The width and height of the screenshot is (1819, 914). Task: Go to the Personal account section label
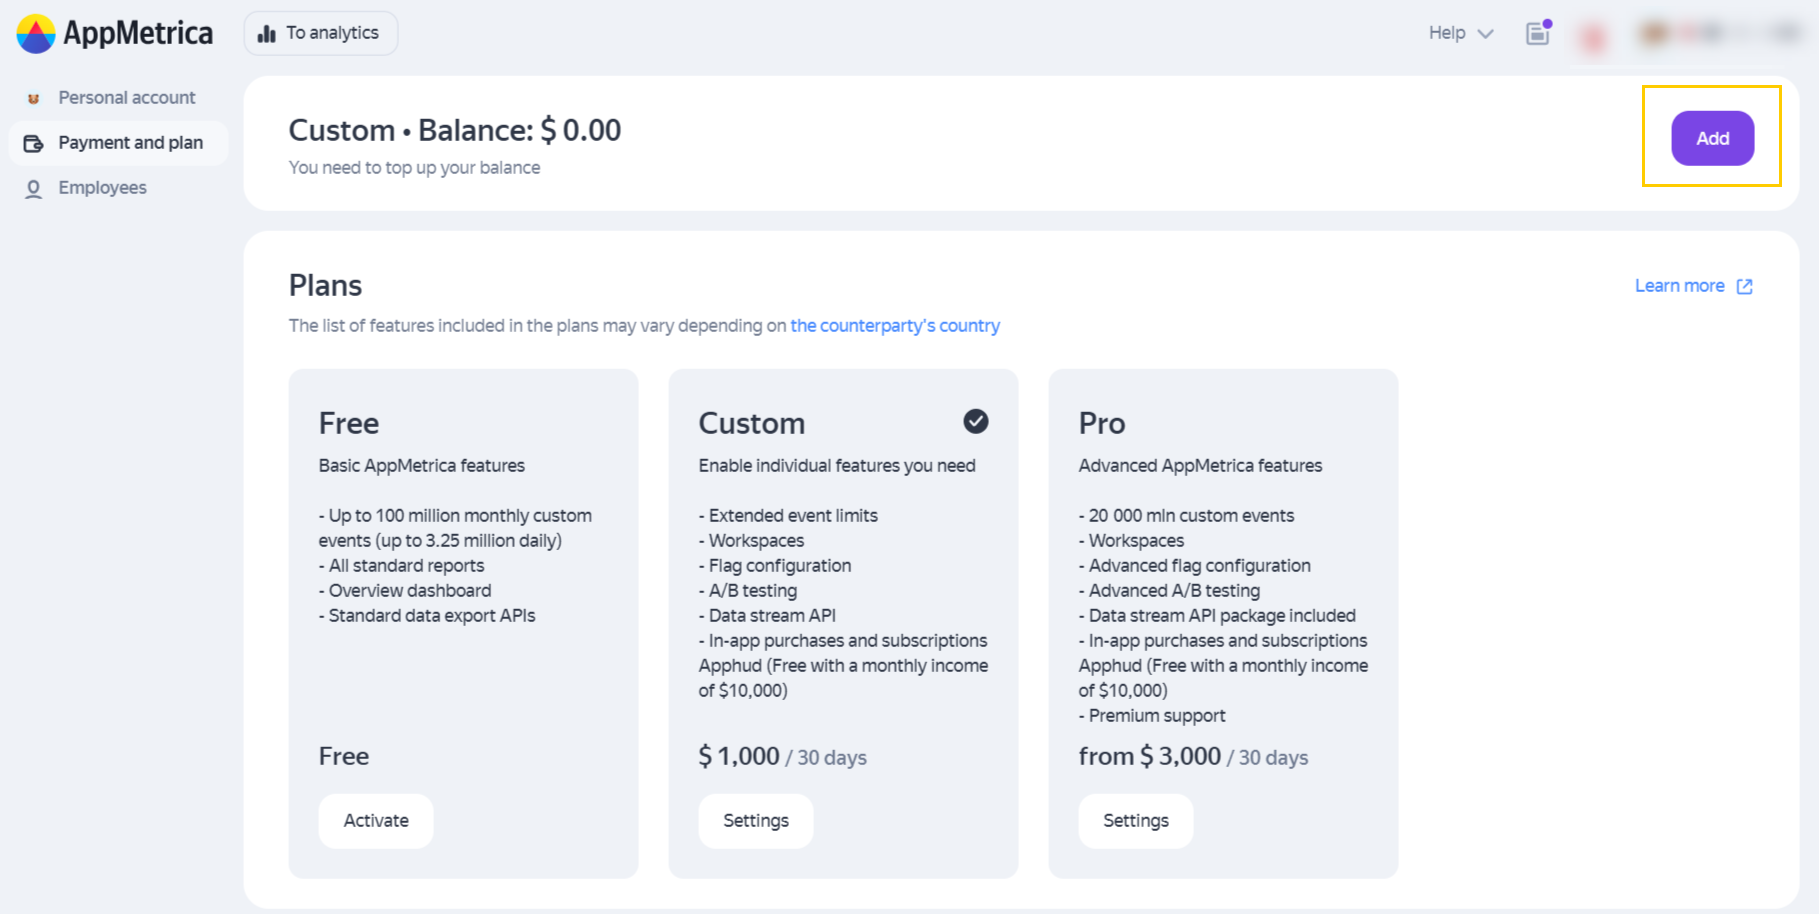pyautogui.click(x=127, y=98)
